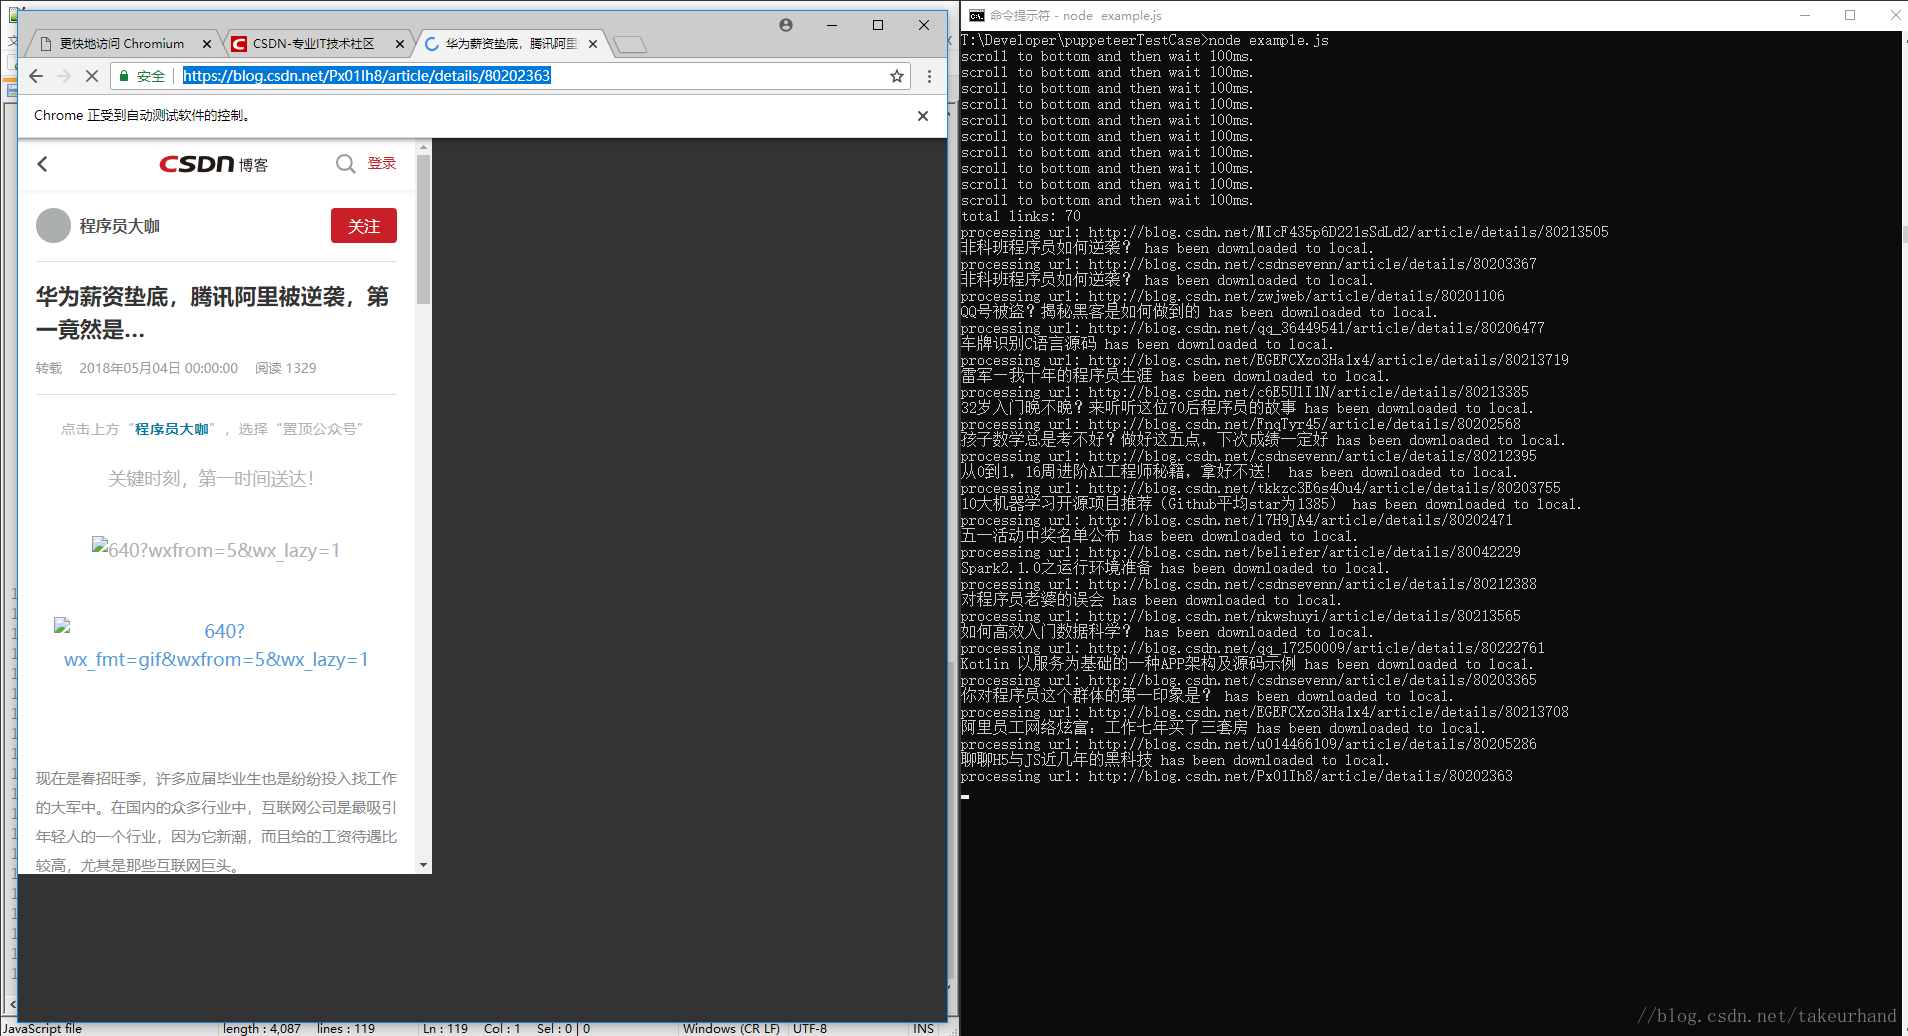
Task: Click page scrollbar down arrow
Action: coord(424,865)
